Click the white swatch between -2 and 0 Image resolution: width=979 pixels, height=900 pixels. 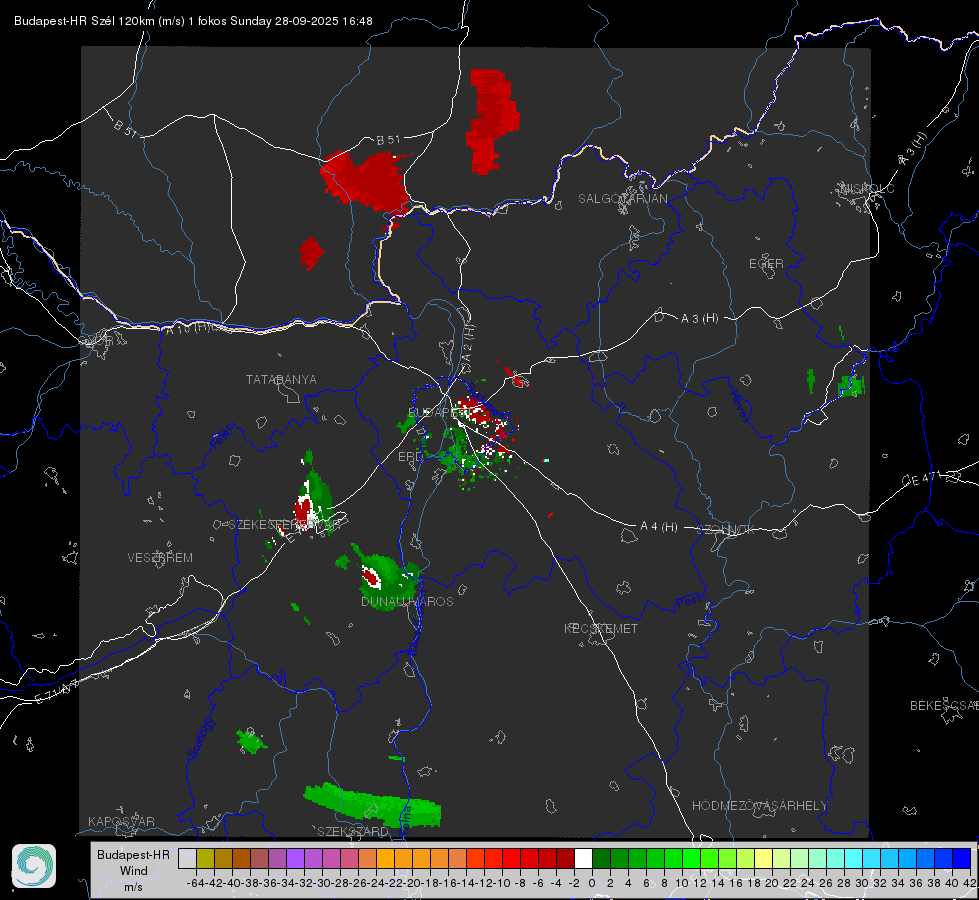click(x=583, y=858)
